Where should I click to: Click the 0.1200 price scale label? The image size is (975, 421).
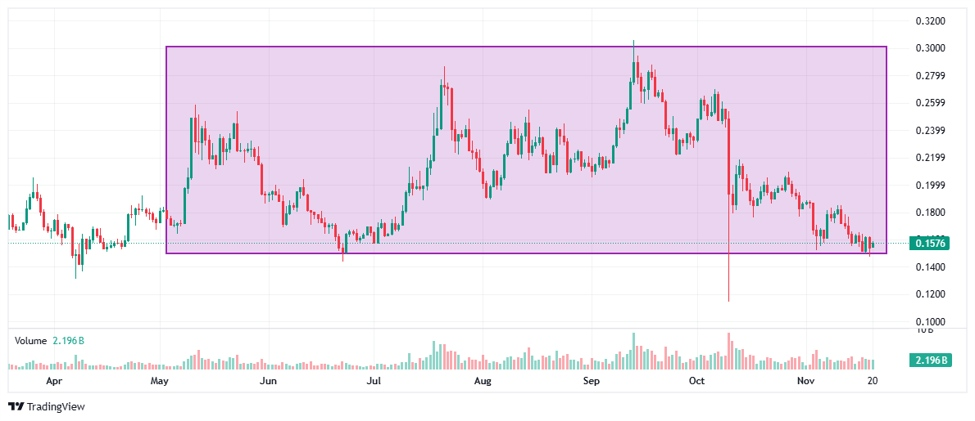click(931, 295)
